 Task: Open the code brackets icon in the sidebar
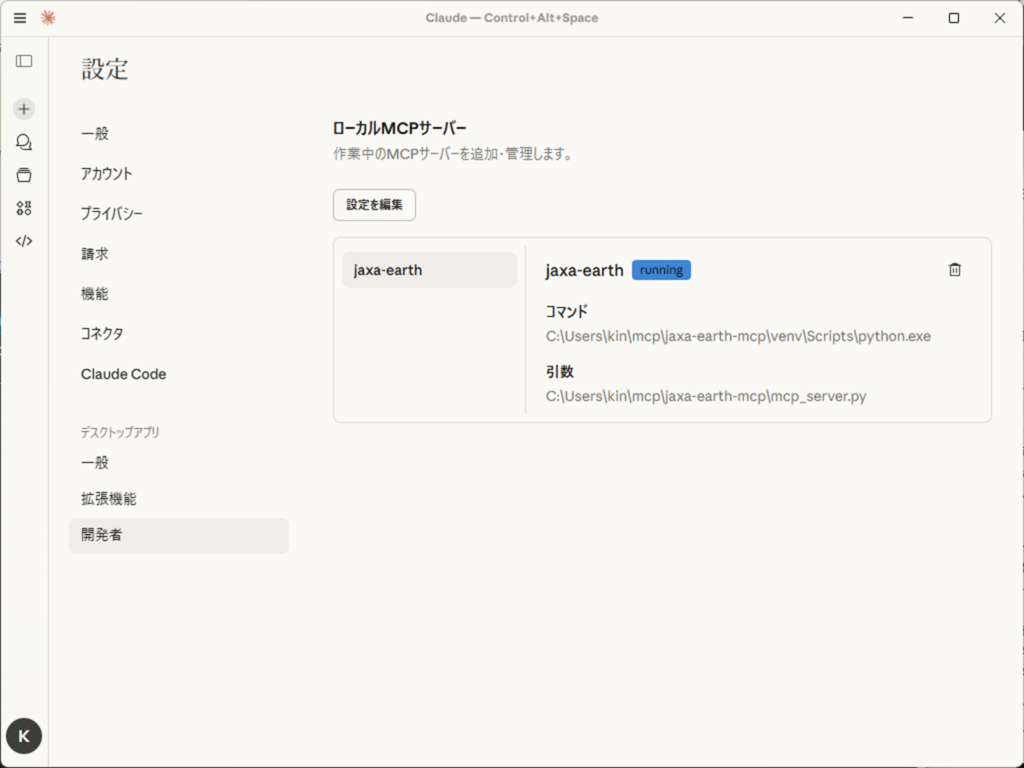[x=24, y=241]
